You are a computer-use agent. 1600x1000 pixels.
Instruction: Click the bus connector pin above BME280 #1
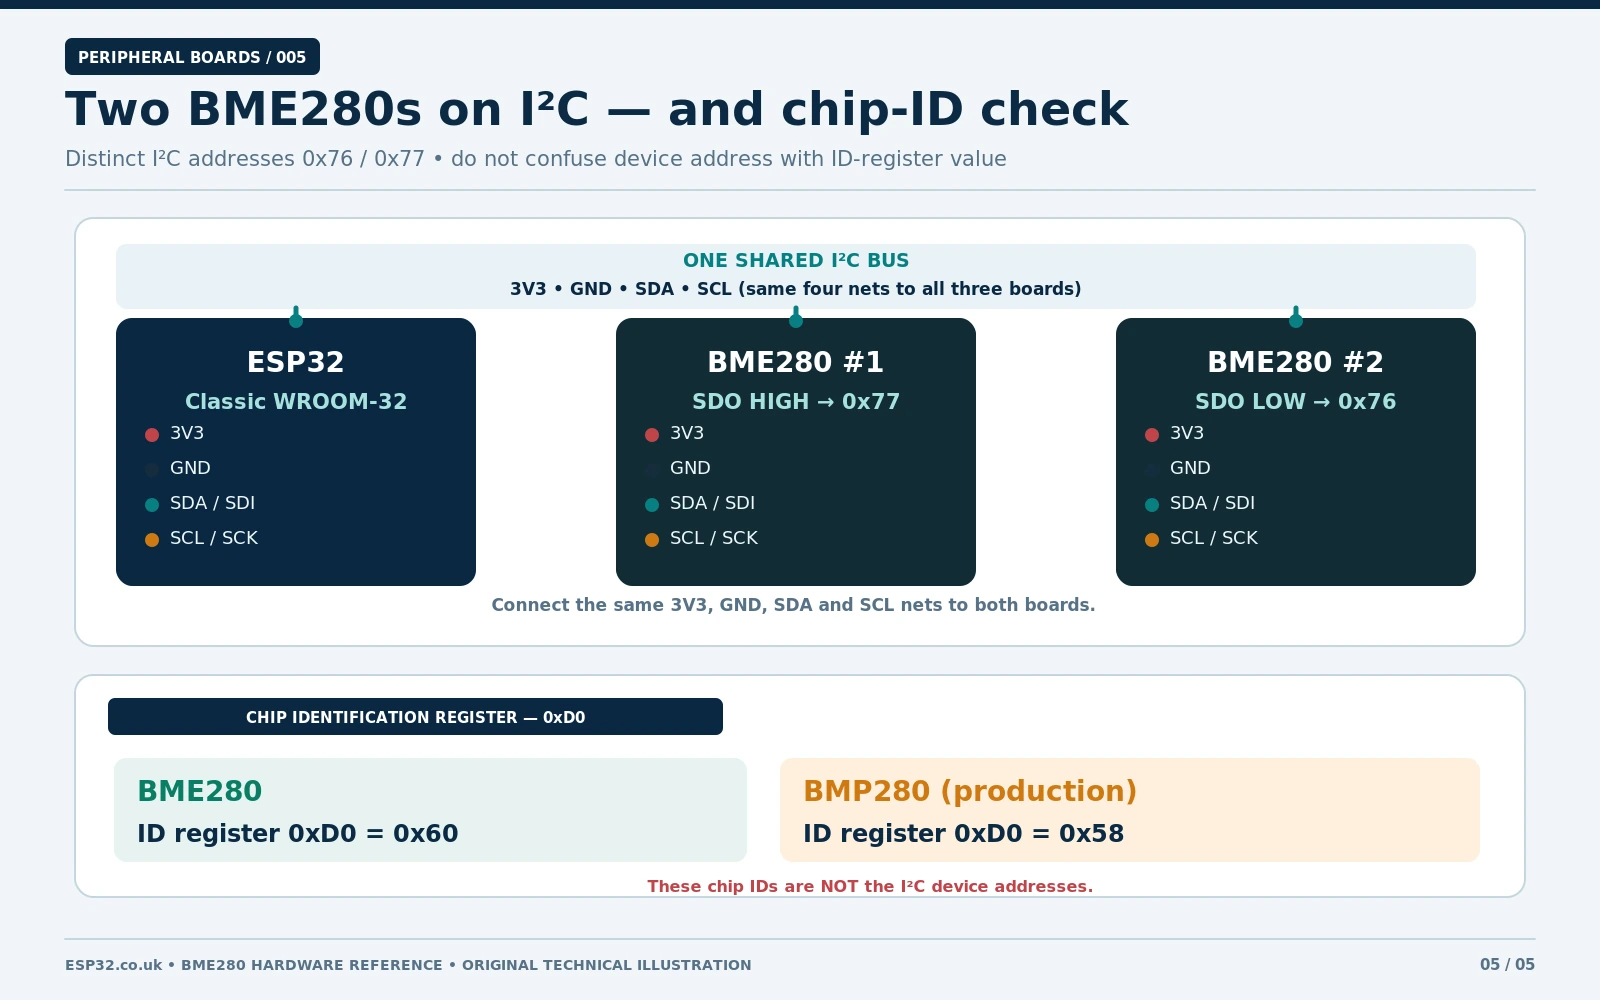796,318
